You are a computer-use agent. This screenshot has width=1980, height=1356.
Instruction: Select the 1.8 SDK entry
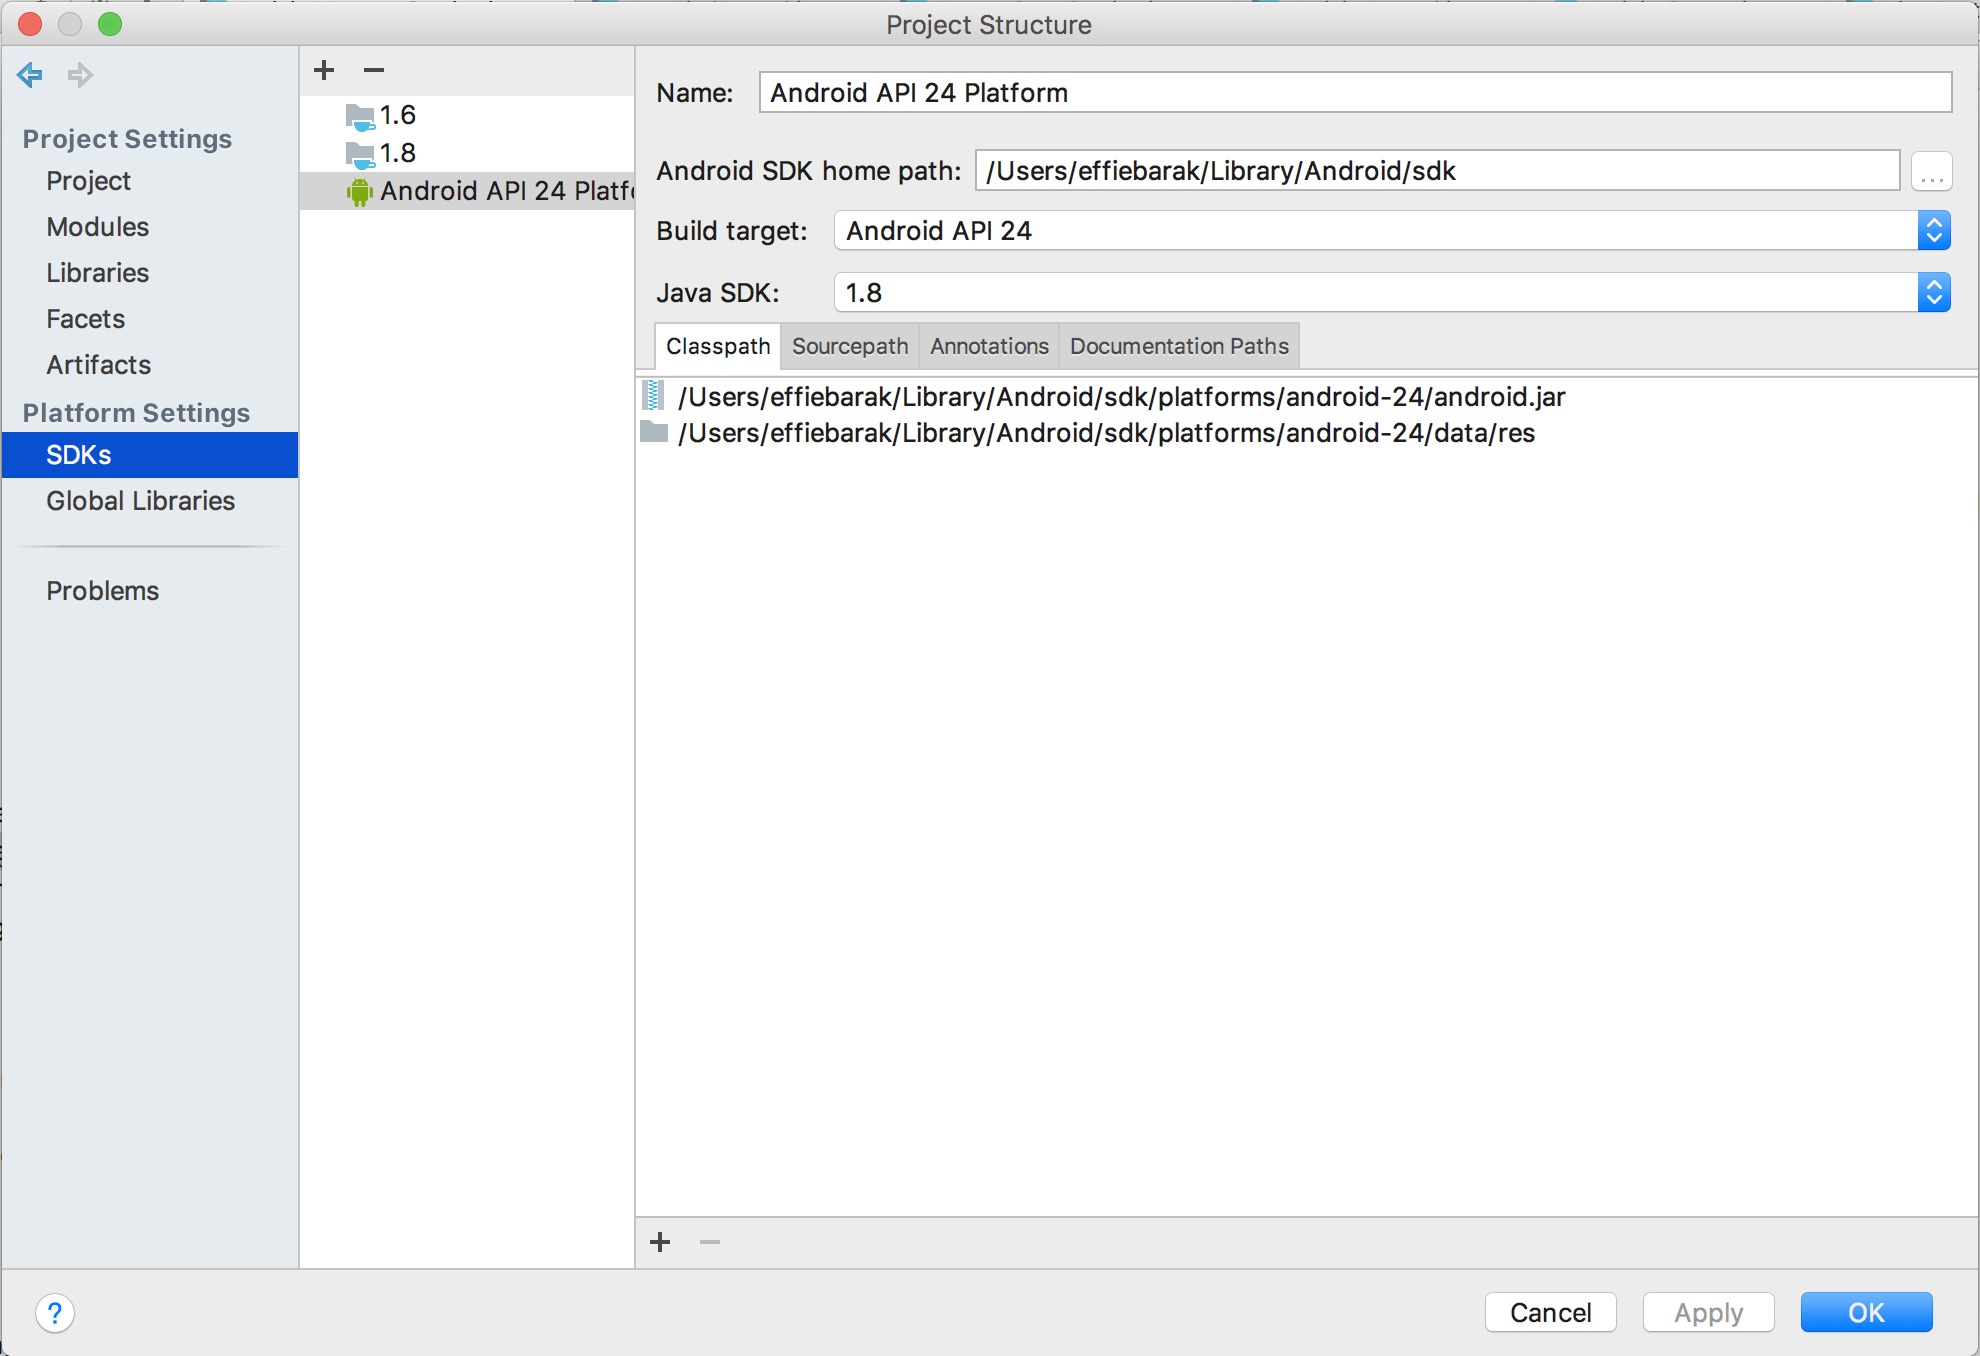click(x=467, y=154)
